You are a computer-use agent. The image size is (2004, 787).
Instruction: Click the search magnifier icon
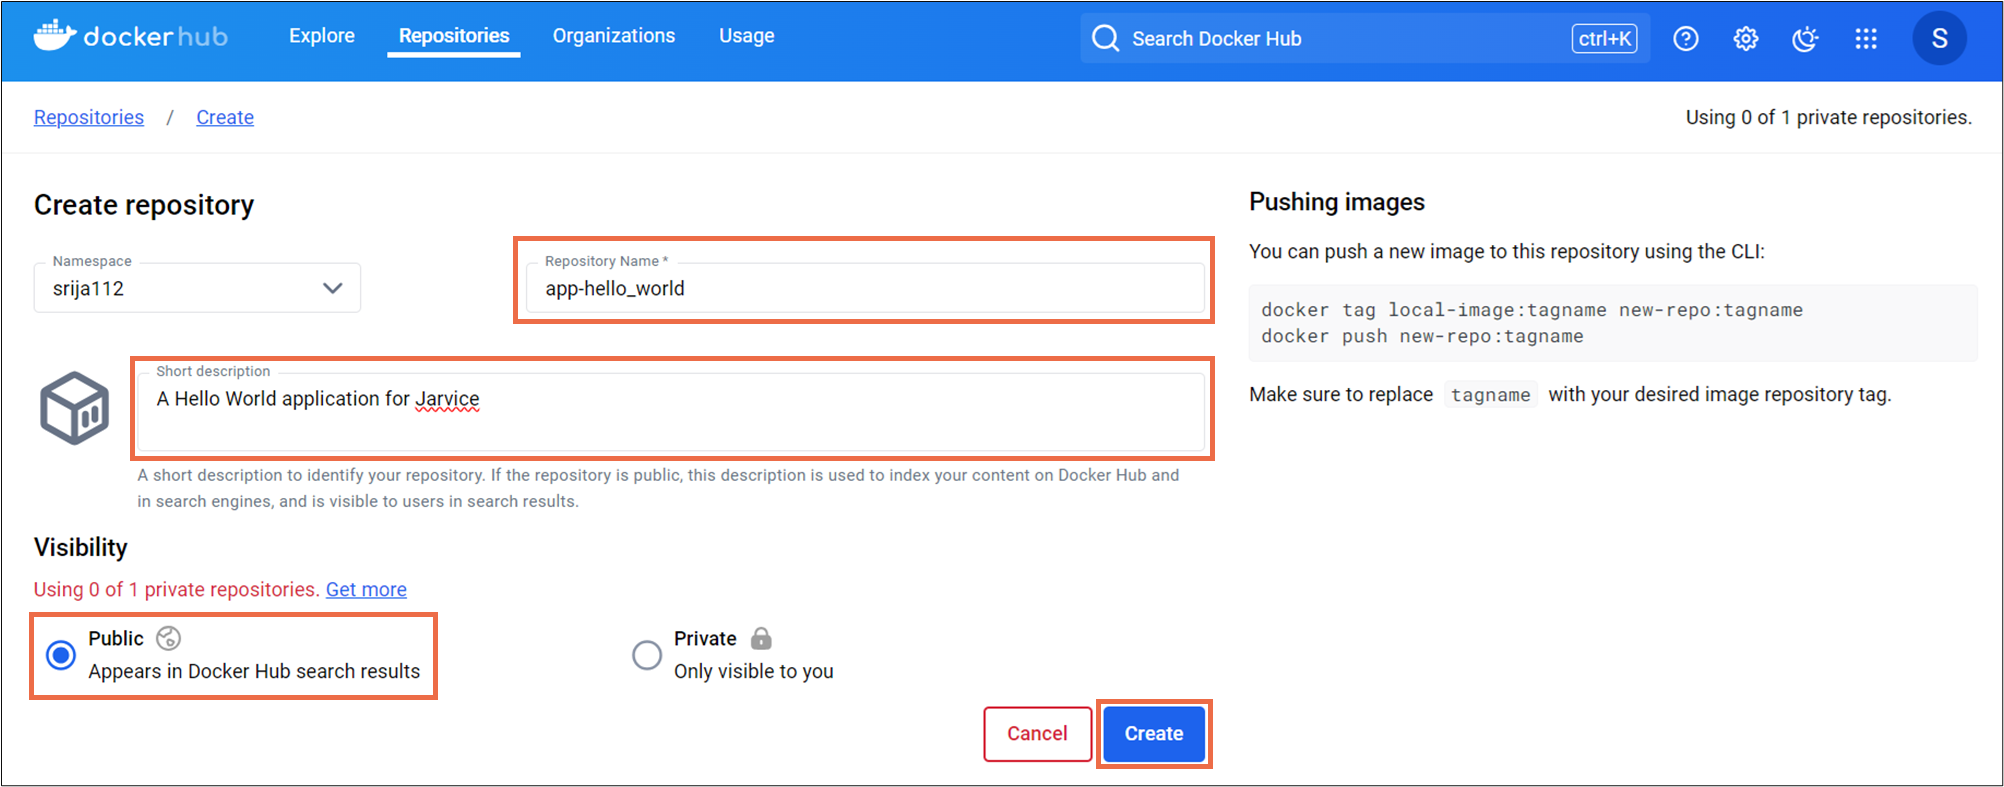pos(1105,39)
